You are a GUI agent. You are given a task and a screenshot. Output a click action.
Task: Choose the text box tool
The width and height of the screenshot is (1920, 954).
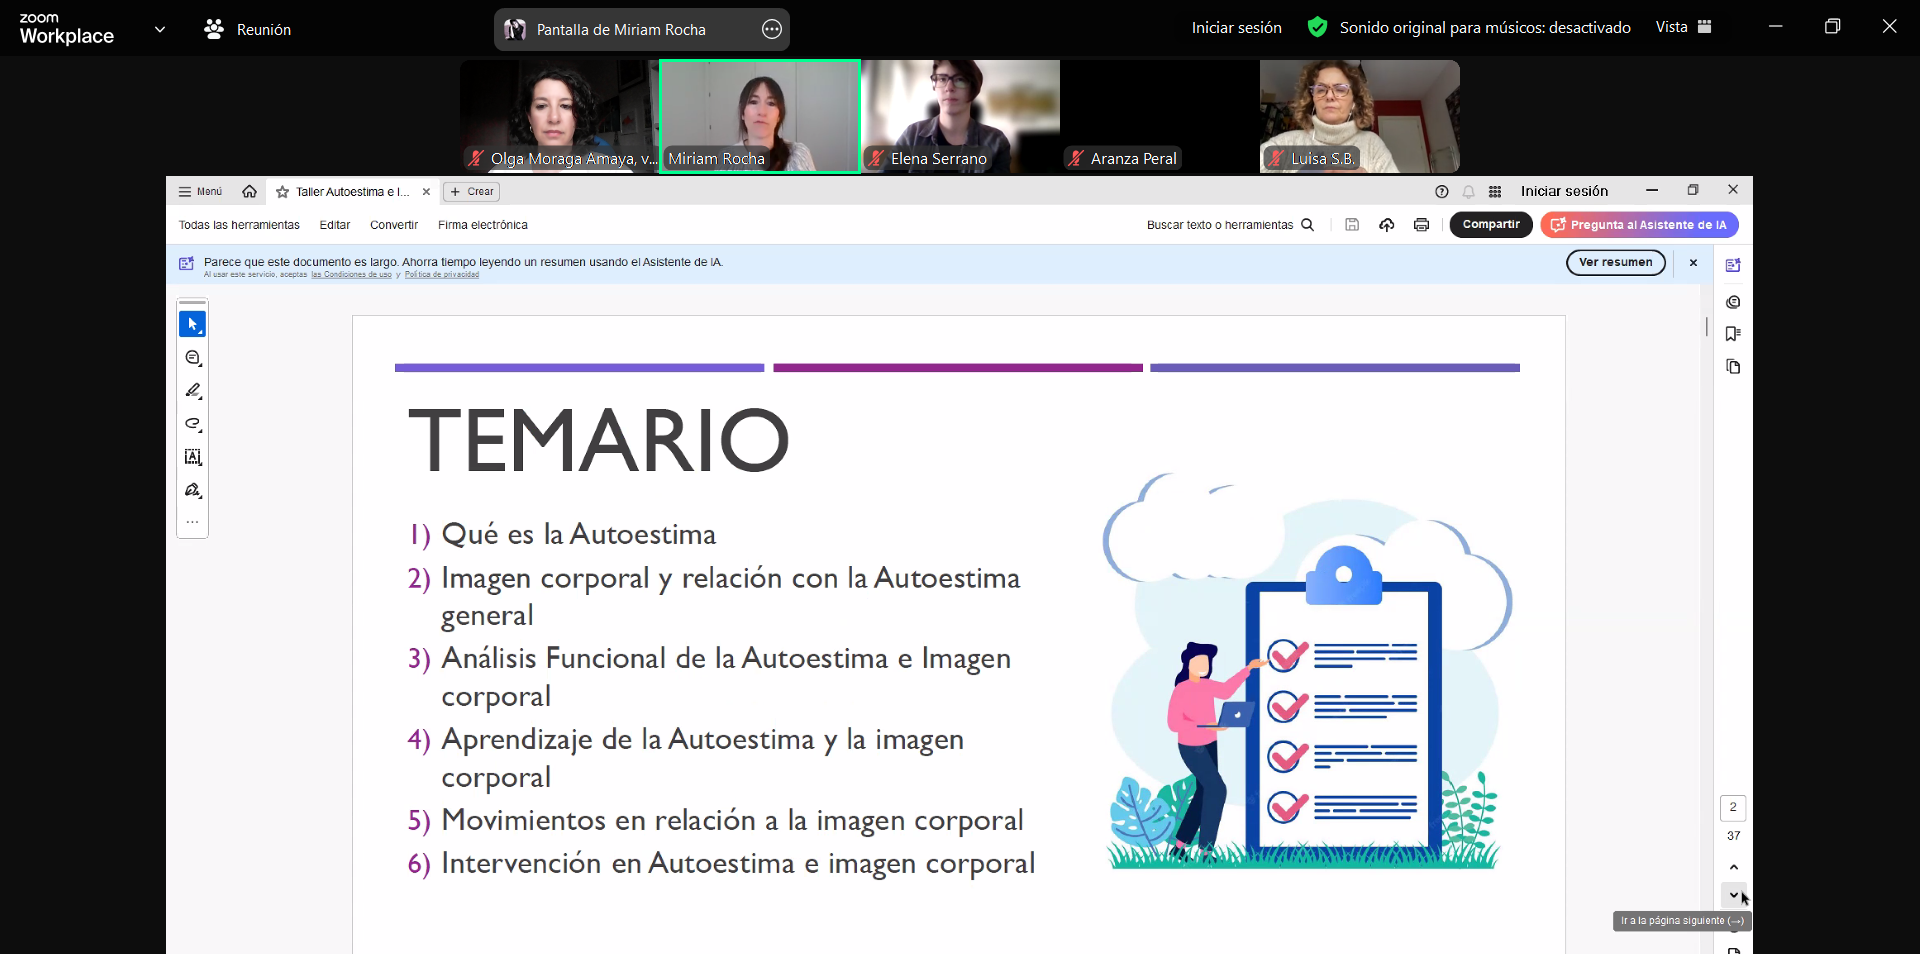[x=193, y=457]
